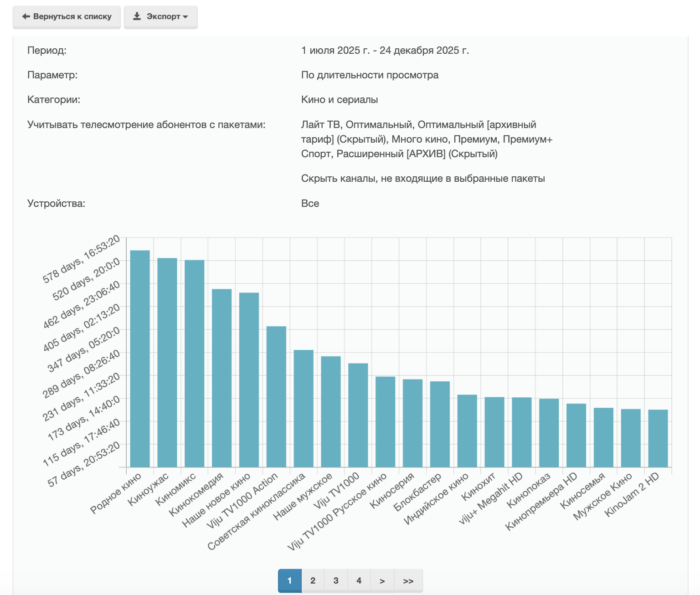Image resolution: width=700 pixels, height=595 pixels.
Task: Click the Блокбастер chart bar
Action: coord(439,423)
